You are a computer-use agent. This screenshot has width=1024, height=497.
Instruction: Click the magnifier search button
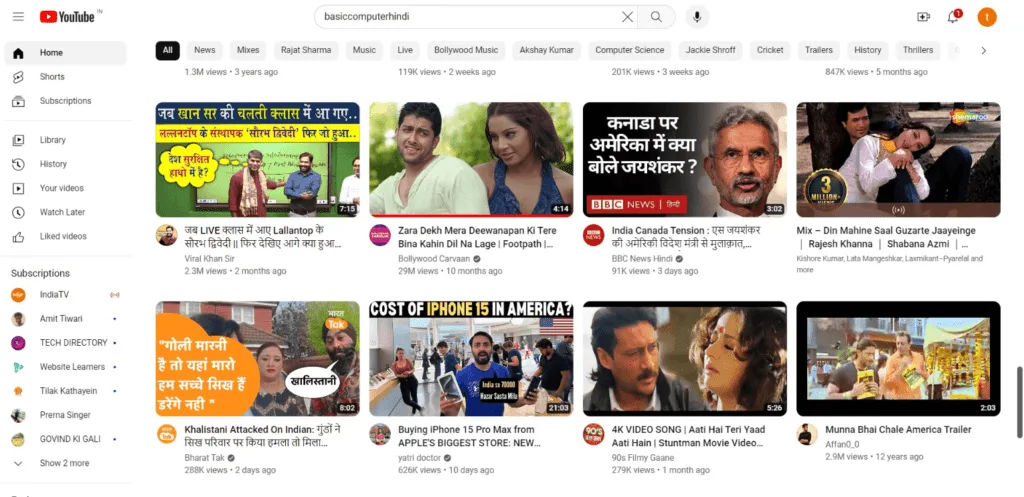[656, 17]
